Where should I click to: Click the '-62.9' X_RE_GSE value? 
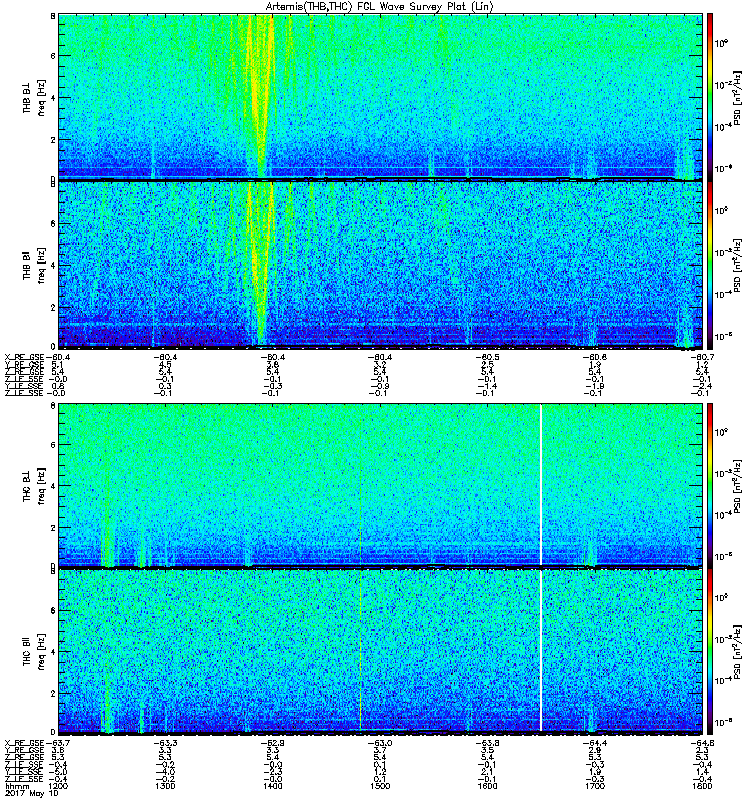coord(272,743)
